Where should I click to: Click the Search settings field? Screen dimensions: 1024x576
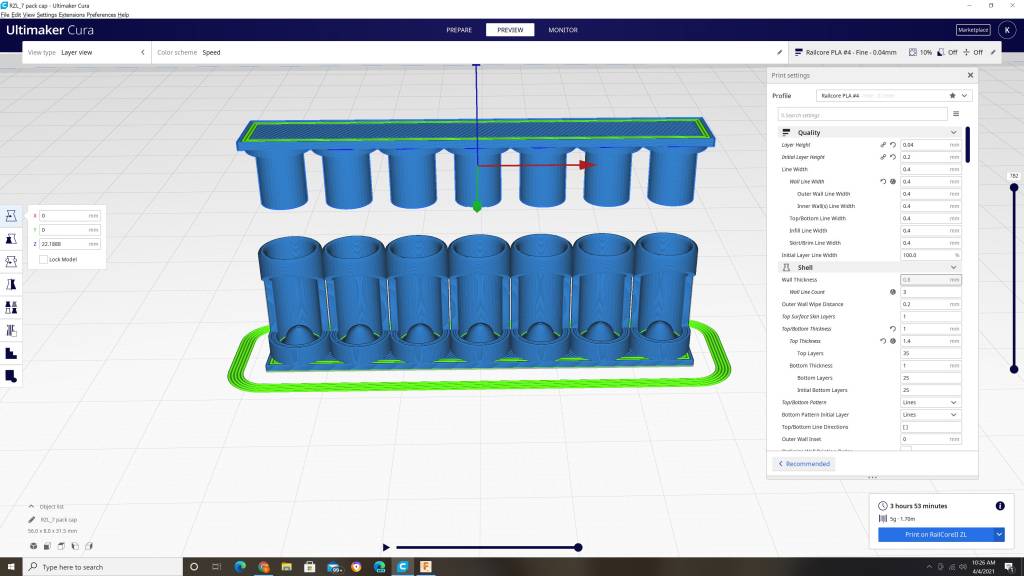(862, 114)
